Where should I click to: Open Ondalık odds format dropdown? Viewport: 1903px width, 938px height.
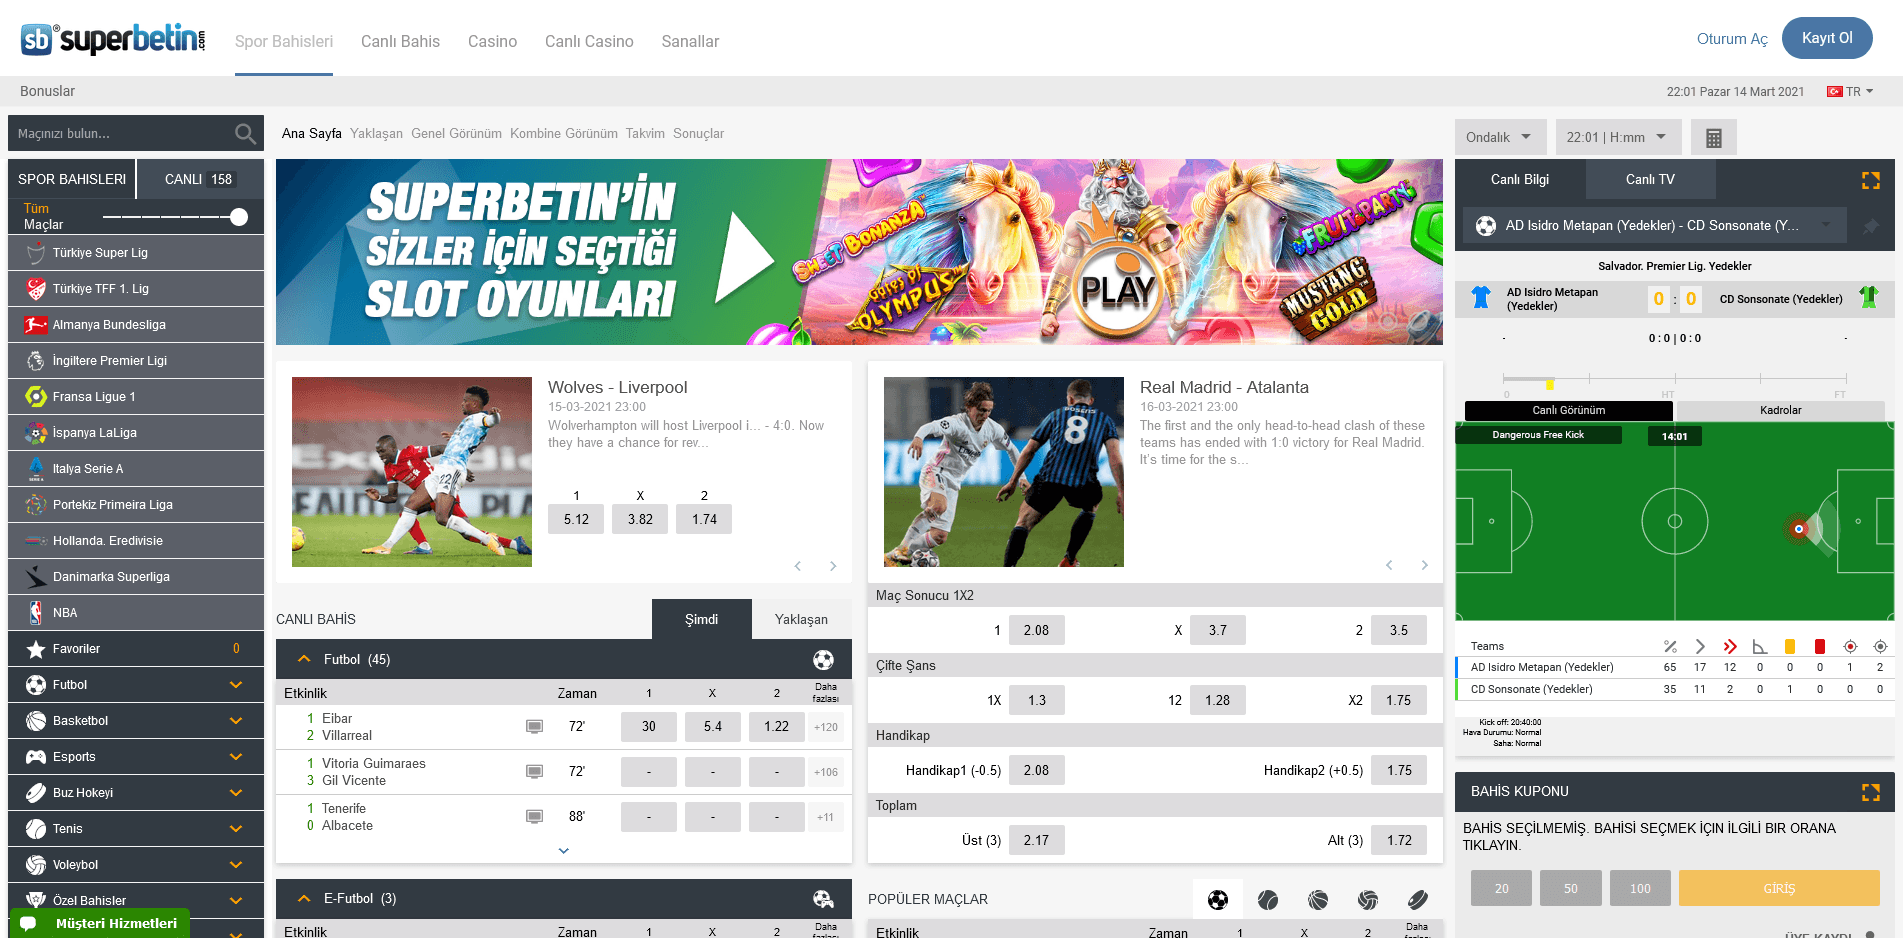pos(1500,137)
